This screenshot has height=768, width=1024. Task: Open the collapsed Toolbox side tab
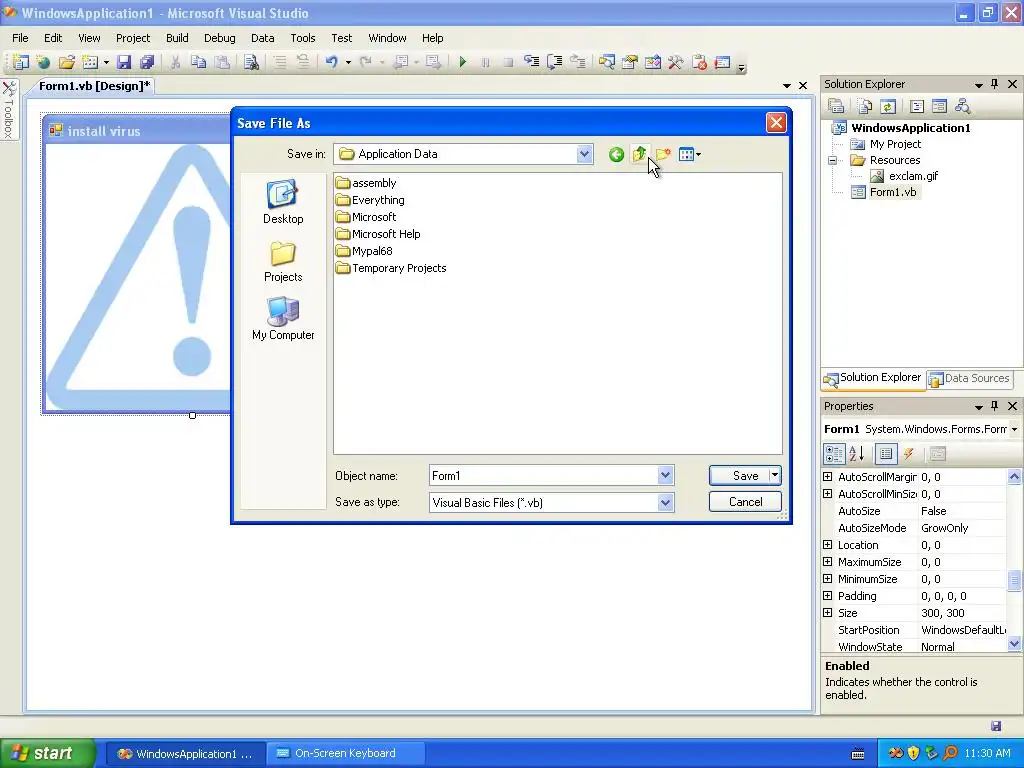pyautogui.click(x=9, y=109)
